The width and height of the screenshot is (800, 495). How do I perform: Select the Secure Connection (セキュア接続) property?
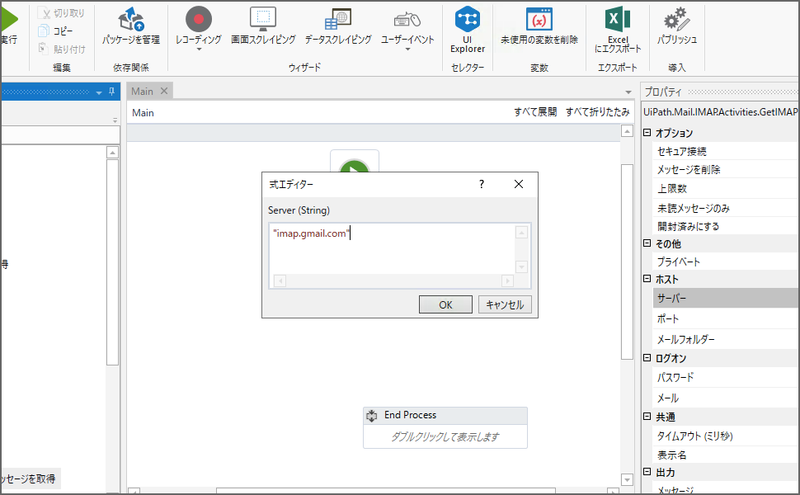[x=726, y=151]
